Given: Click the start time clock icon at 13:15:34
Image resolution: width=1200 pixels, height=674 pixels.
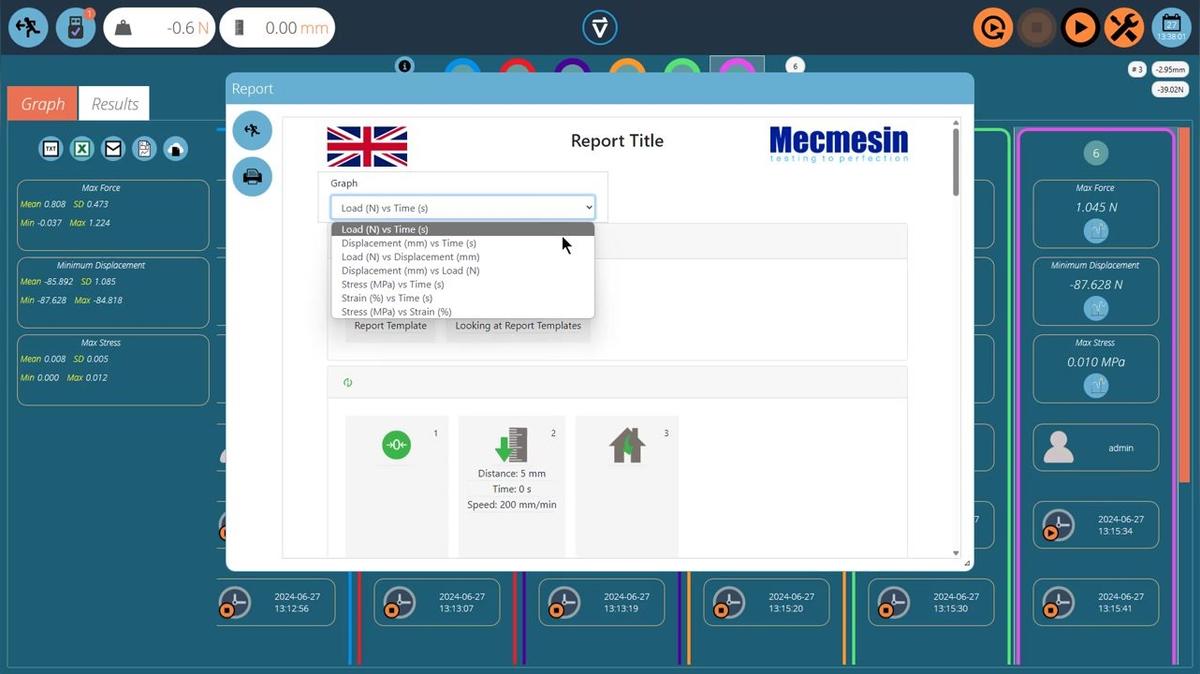Looking at the screenshot, I should [x=1057, y=525].
